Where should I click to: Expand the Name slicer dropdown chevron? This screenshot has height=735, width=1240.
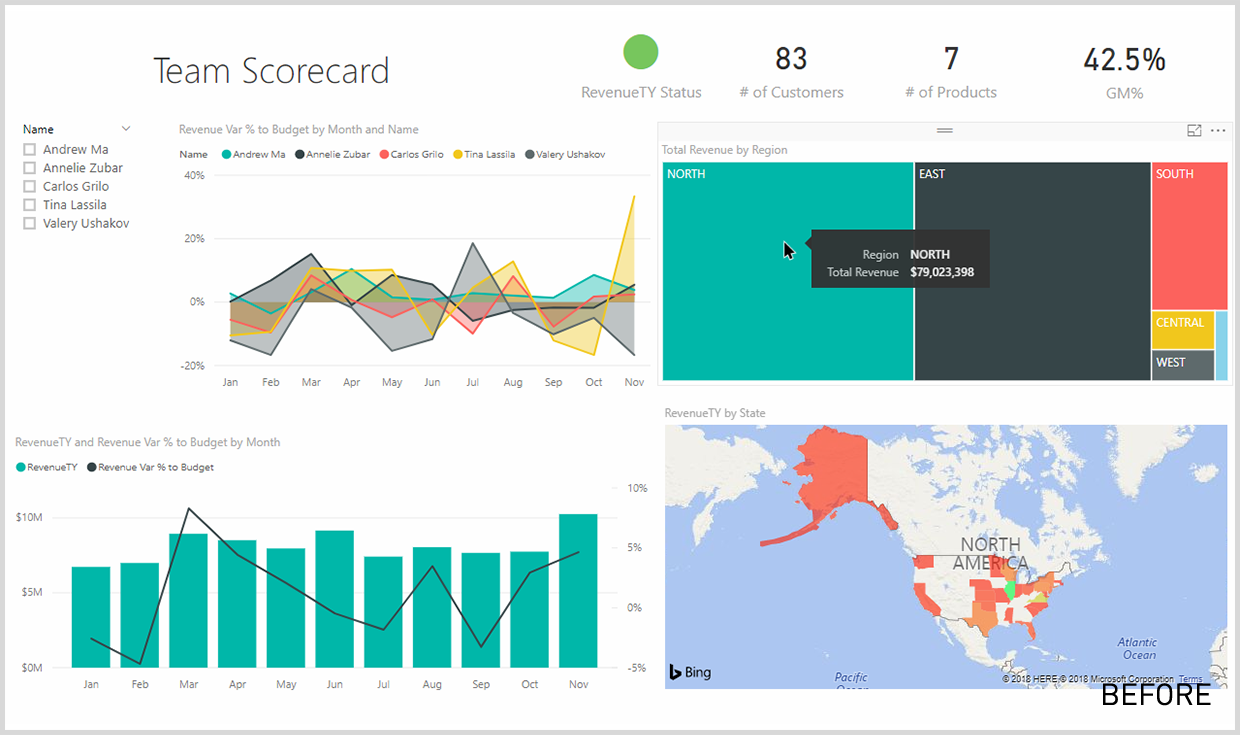tap(126, 129)
